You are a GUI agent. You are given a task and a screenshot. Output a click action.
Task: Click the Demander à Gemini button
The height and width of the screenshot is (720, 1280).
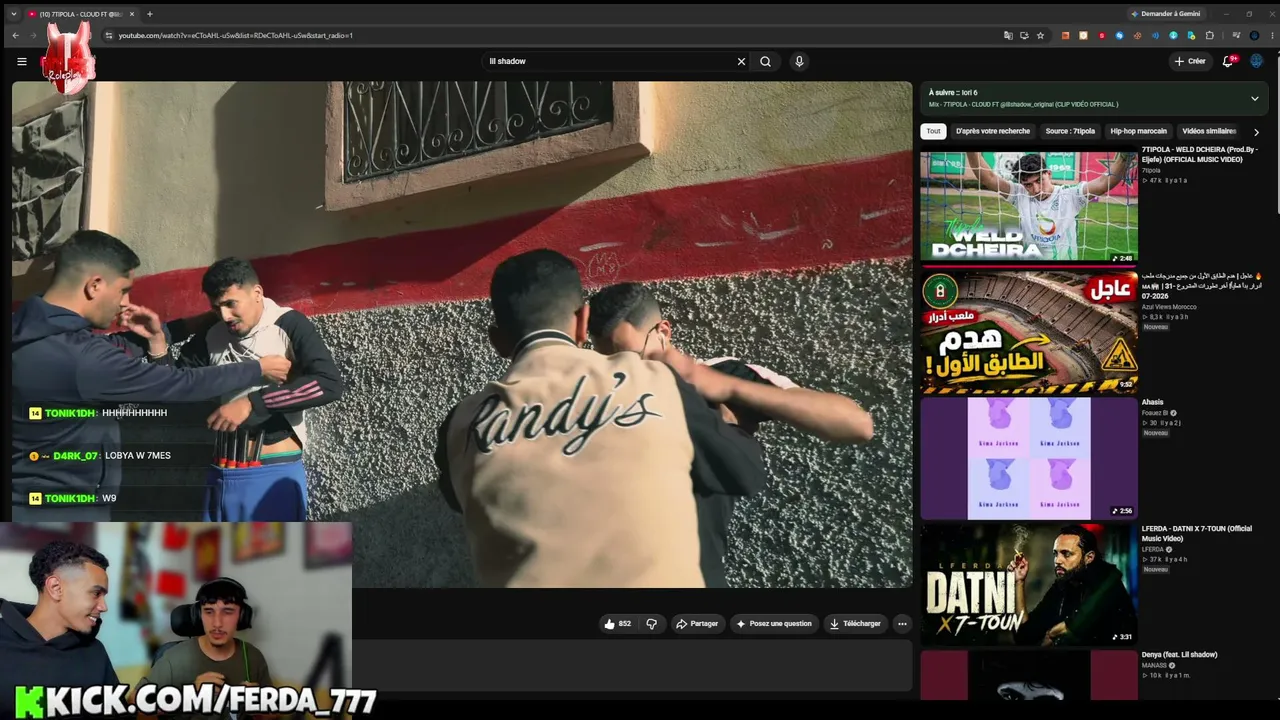click(1165, 14)
